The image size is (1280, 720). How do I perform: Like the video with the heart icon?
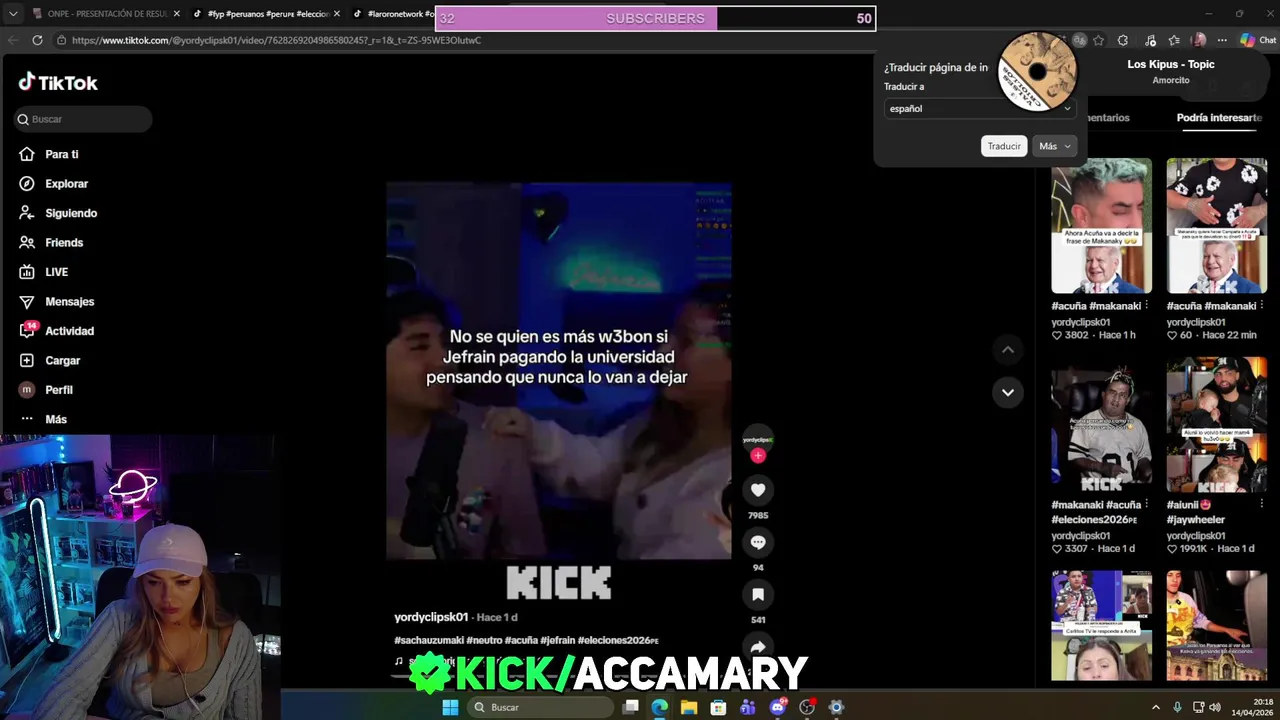758,490
